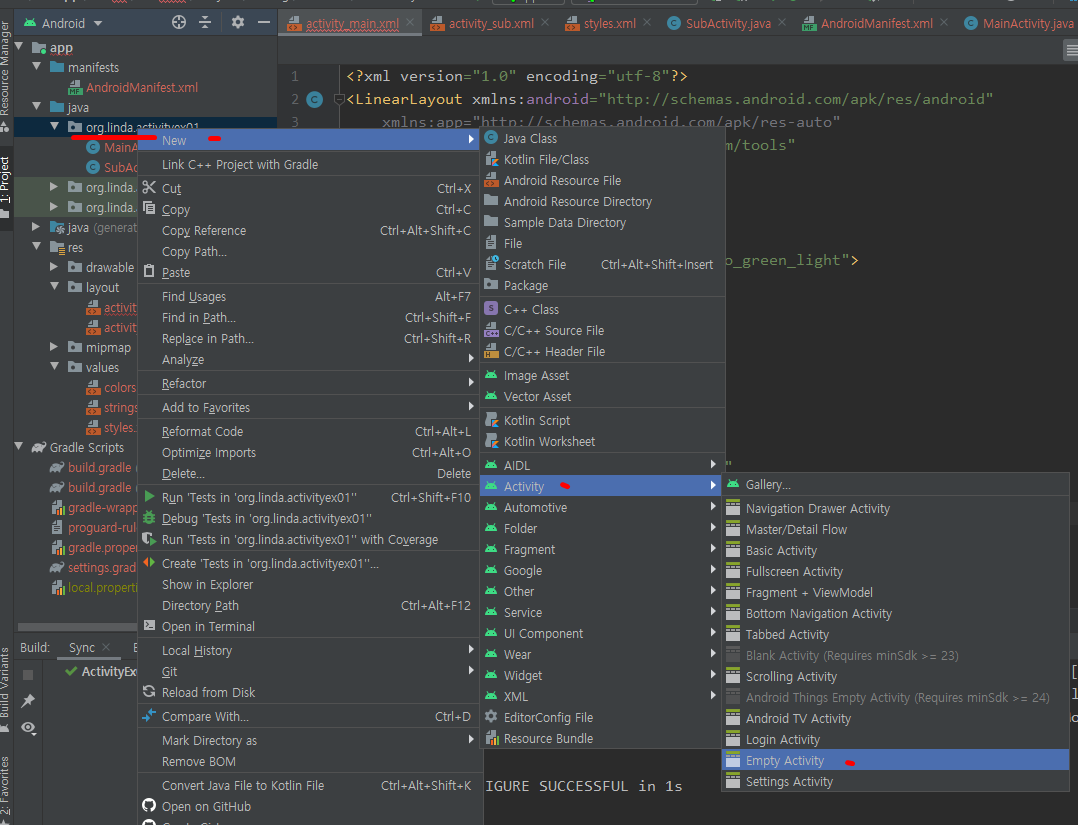
Task: Click Paste in the context menu
Action: tap(308, 272)
